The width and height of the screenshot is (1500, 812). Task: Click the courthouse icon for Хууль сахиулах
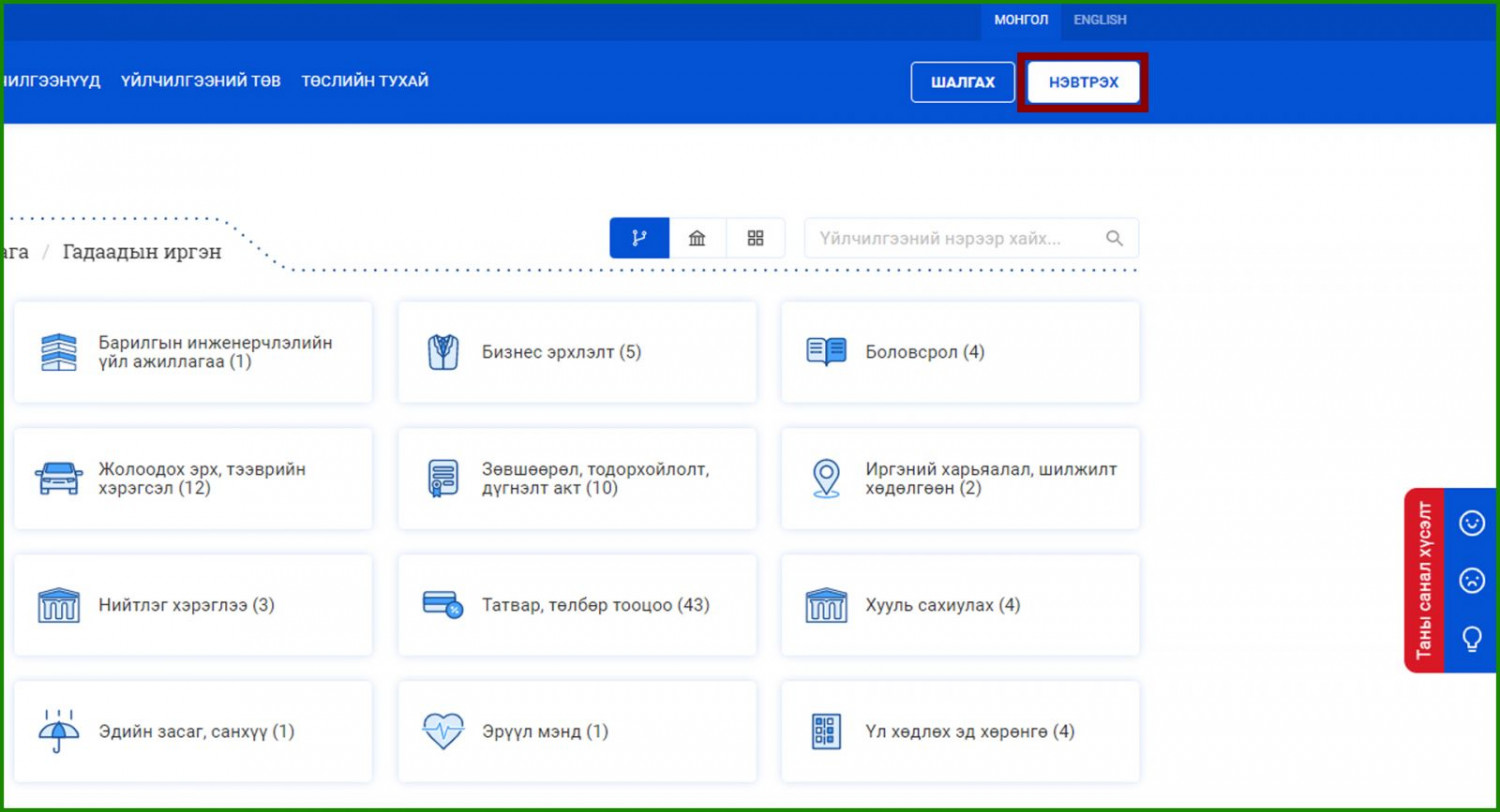826,605
